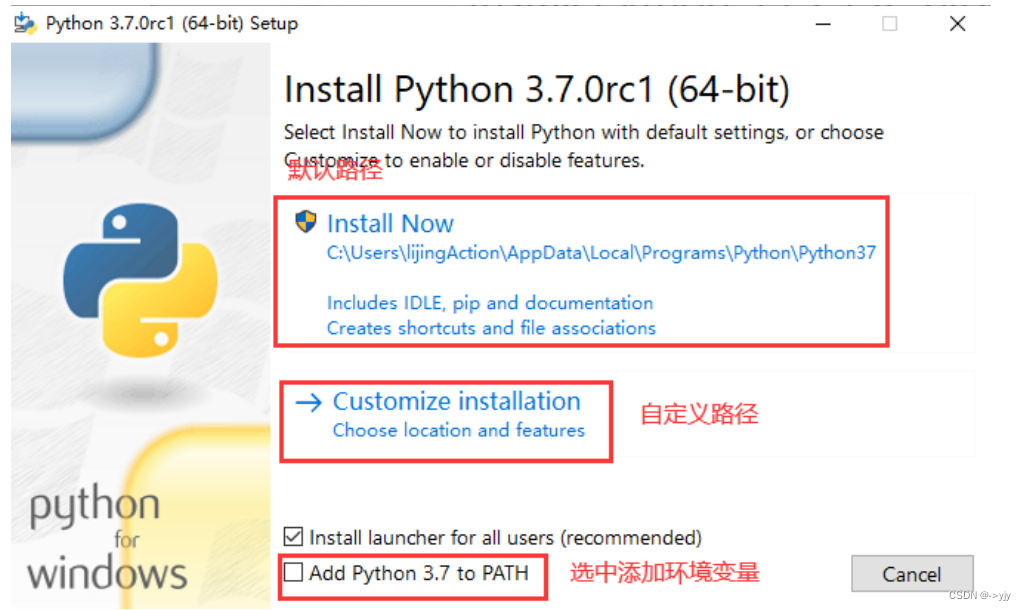Minimize the Setup window
The height and width of the screenshot is (610, 1026).
click(x=823, y=24)
